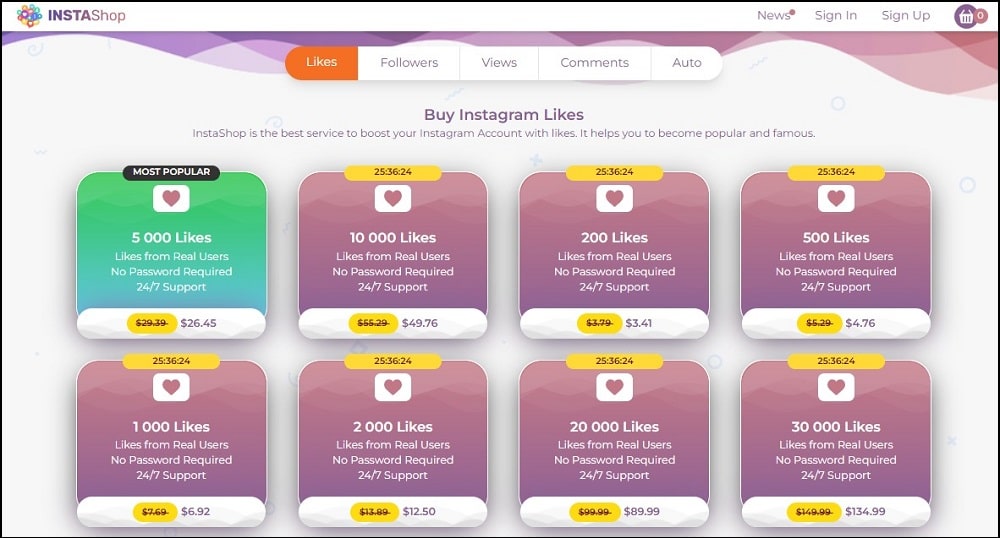The height and width of the screenshot is (538, 1000).
Task: Click the Most Popular badge
Action: (x=171, y=172)
